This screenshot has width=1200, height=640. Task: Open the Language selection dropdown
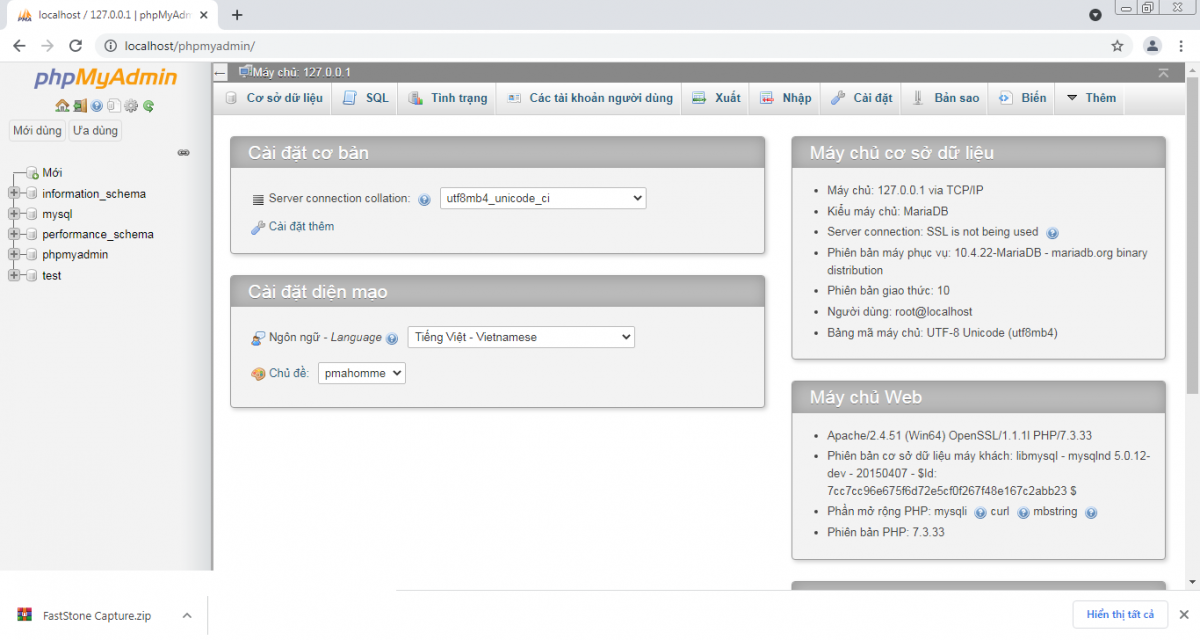pos(520,337)
